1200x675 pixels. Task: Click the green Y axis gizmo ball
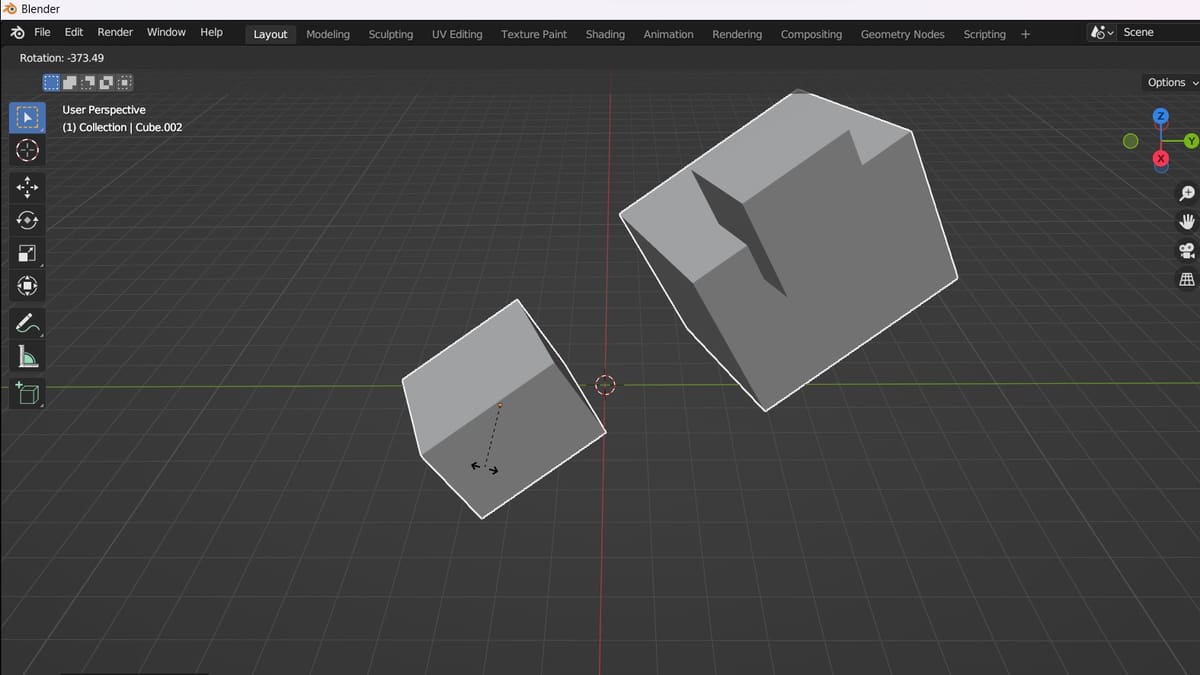(x=1191, y=141)
